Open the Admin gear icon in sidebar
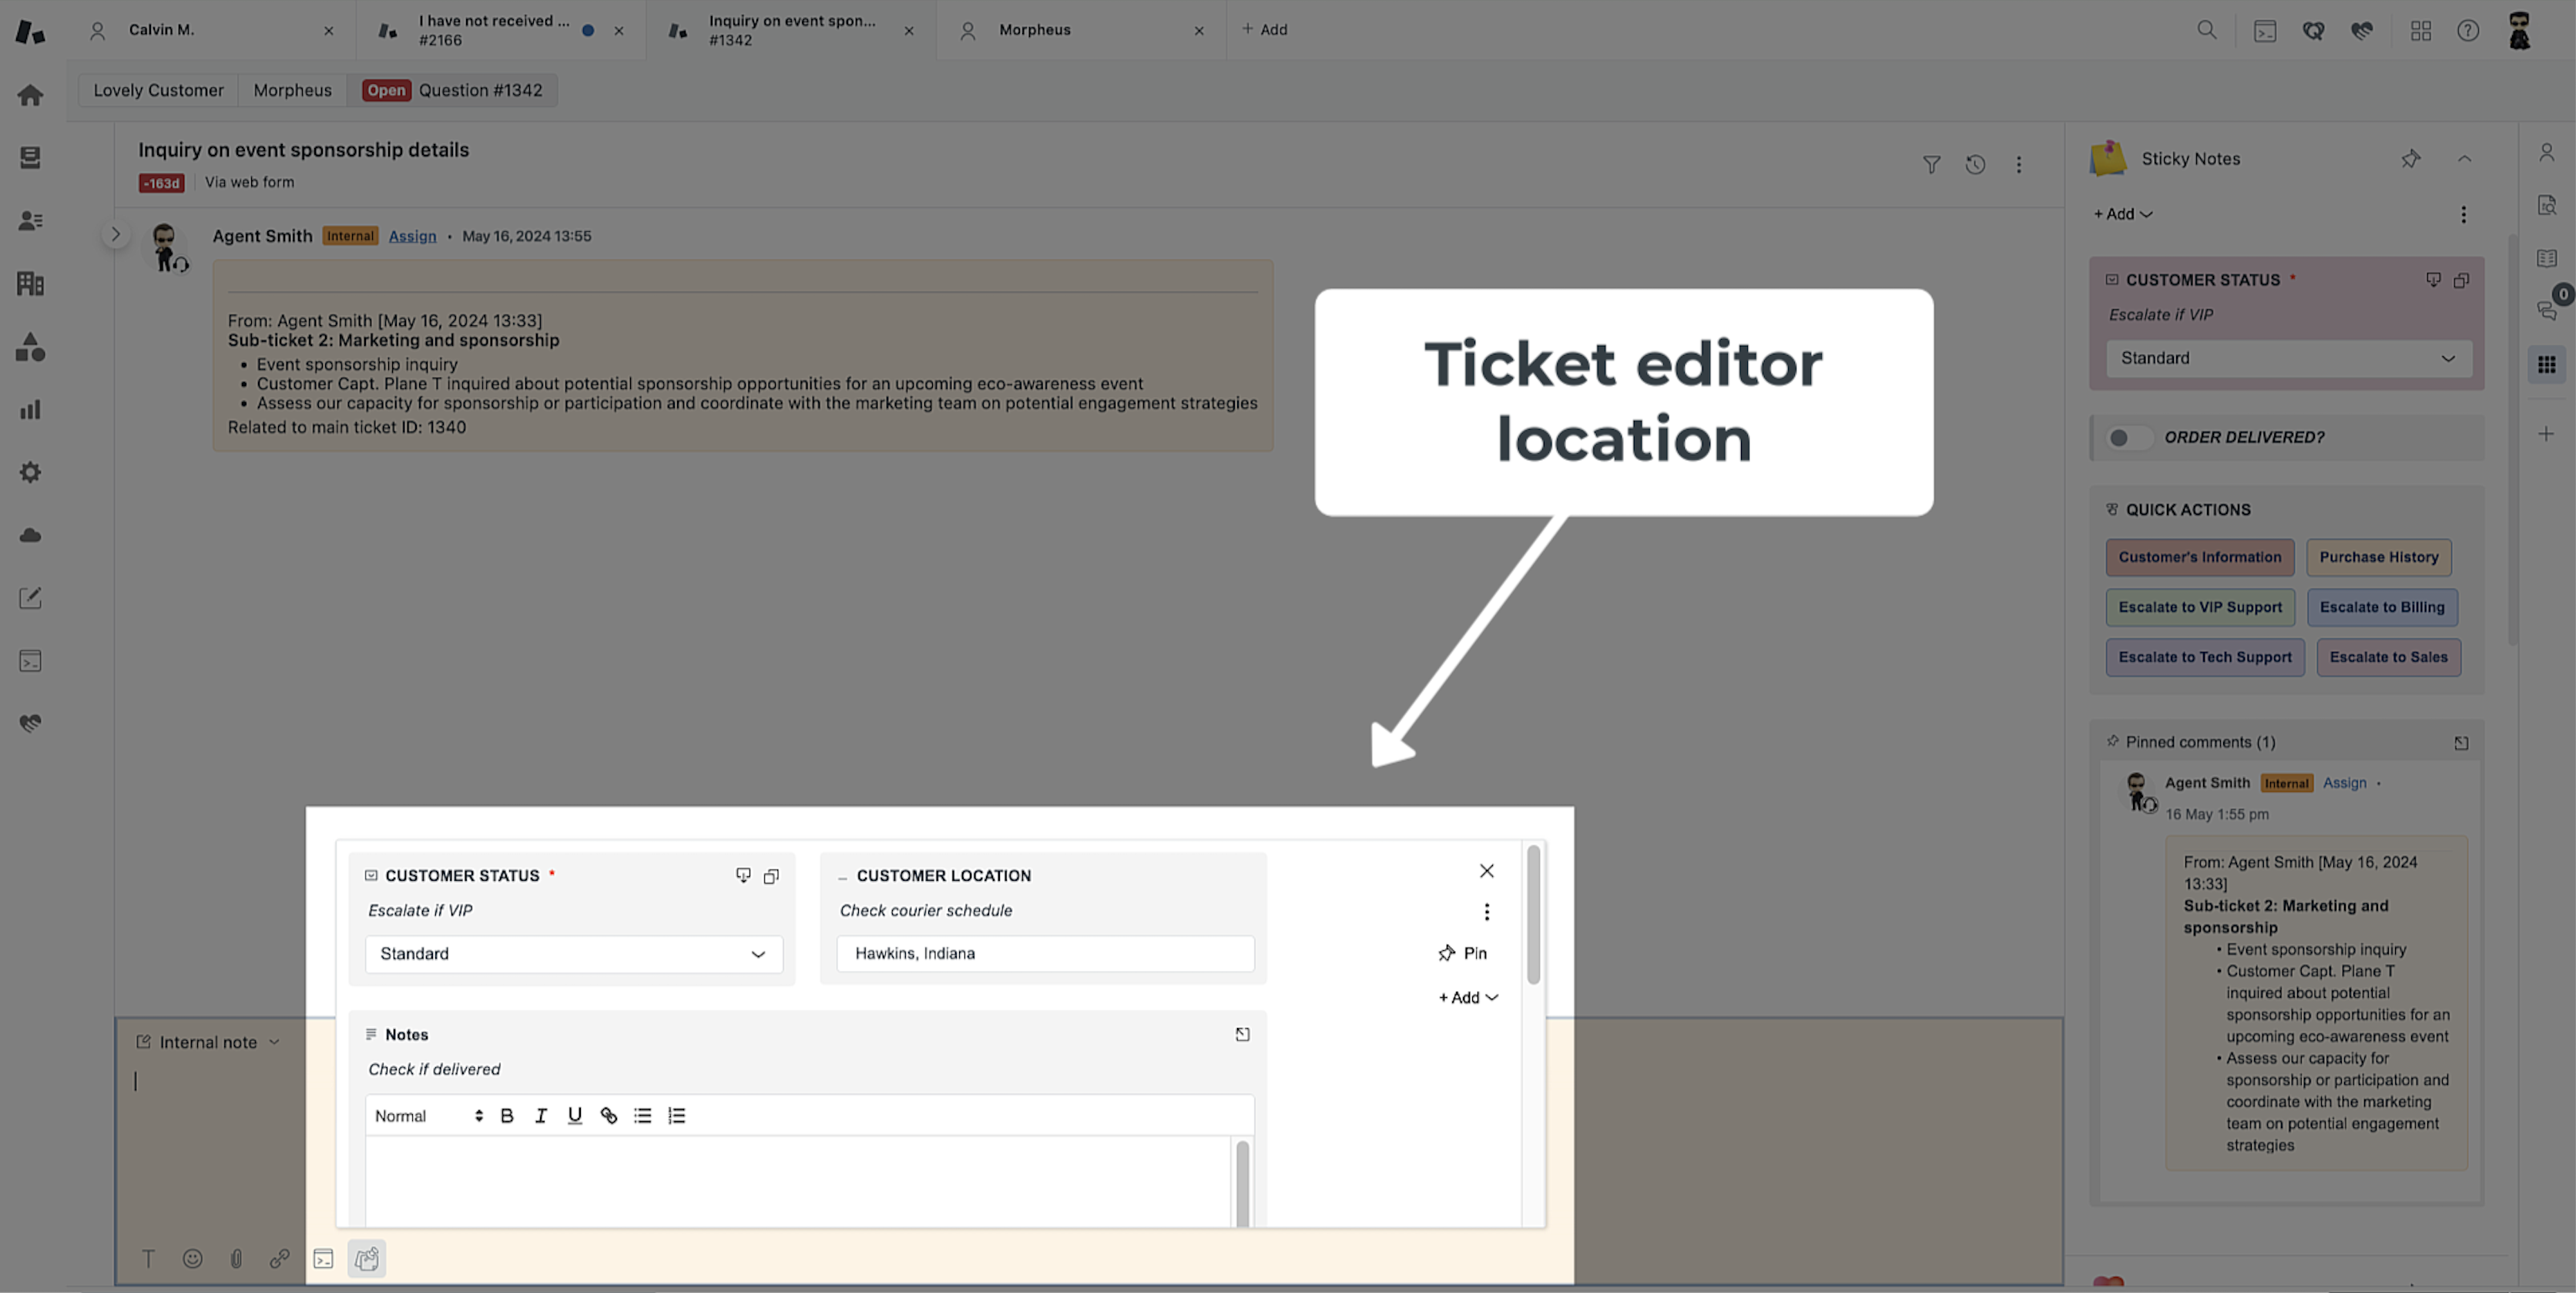This screenshot has height=1293, width=2576. pos(30,473)
